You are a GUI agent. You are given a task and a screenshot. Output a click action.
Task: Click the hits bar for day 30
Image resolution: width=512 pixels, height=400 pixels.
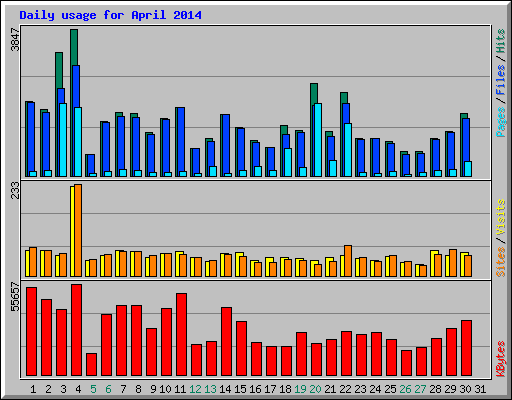(x=464, y=116)
